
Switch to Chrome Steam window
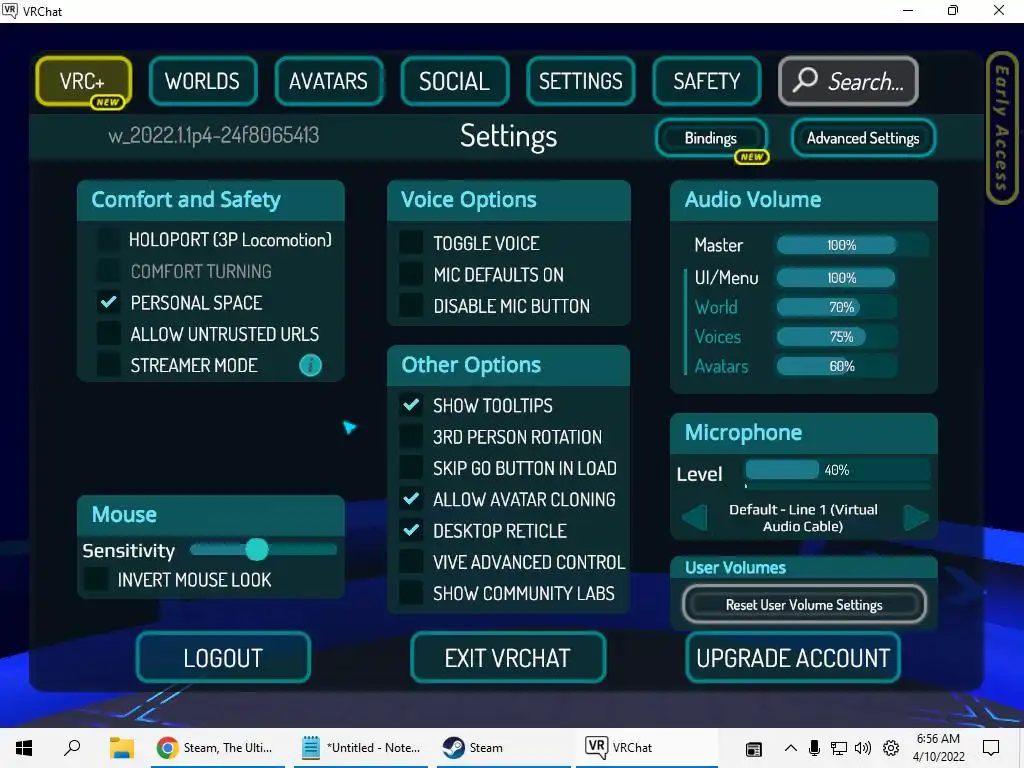217,748
